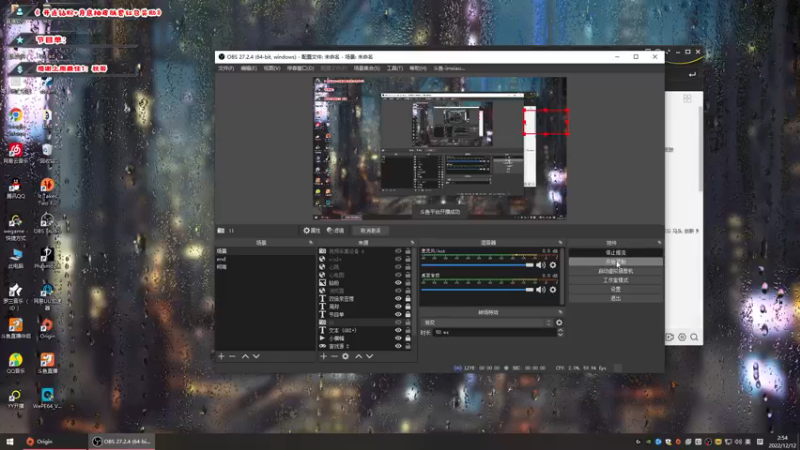Open the 编辑(E) menu
Screen dimensions: 800x450
[x=248, y=68]
